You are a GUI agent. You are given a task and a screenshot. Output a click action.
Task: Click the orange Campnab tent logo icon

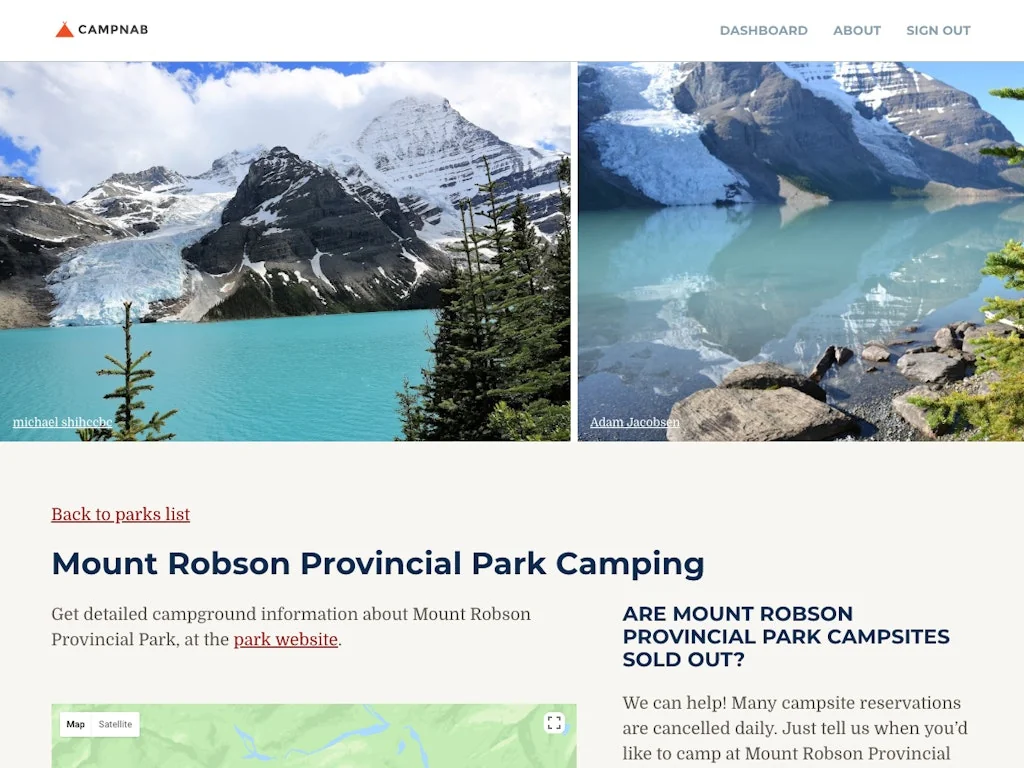point(64,29)
